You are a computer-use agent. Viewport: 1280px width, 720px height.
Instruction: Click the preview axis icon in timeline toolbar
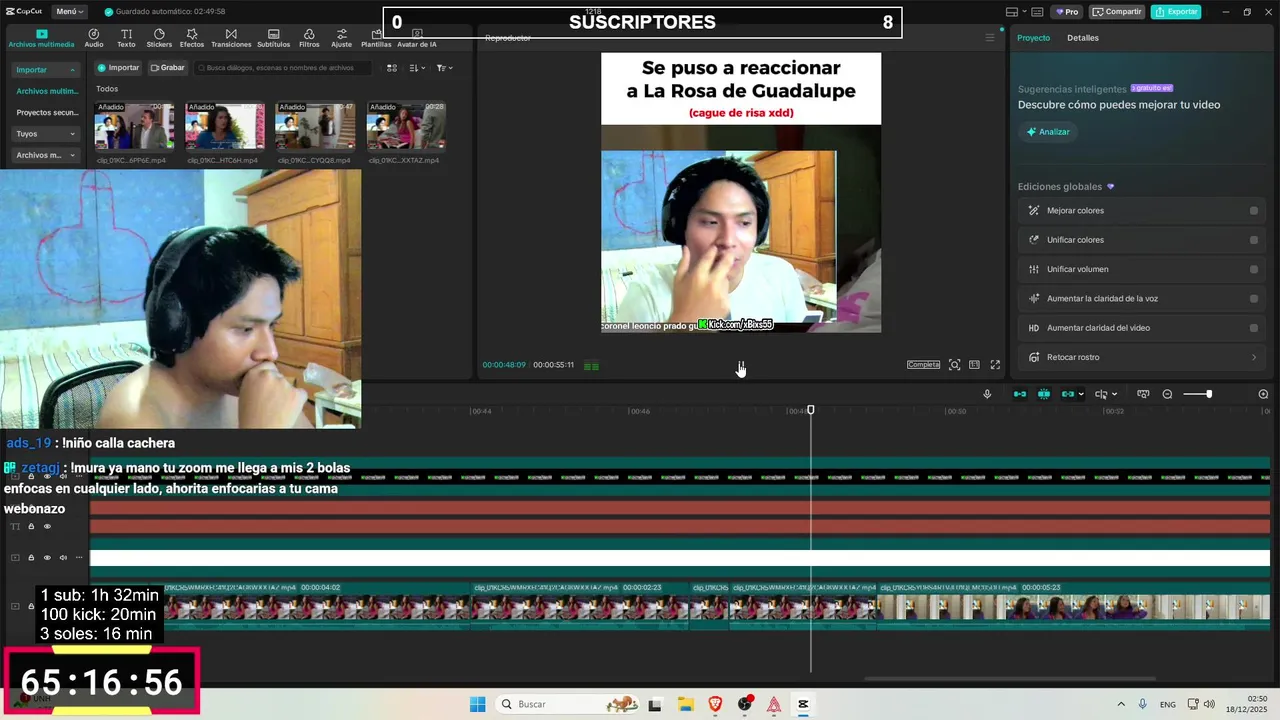[x=1143, y=394]
